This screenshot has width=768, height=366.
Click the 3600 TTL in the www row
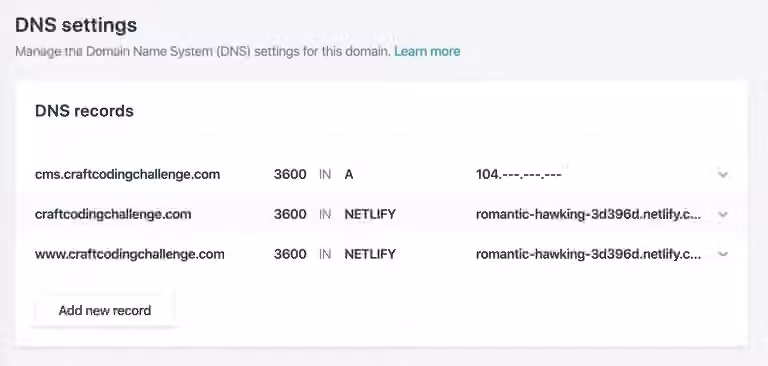pos(290,254)
